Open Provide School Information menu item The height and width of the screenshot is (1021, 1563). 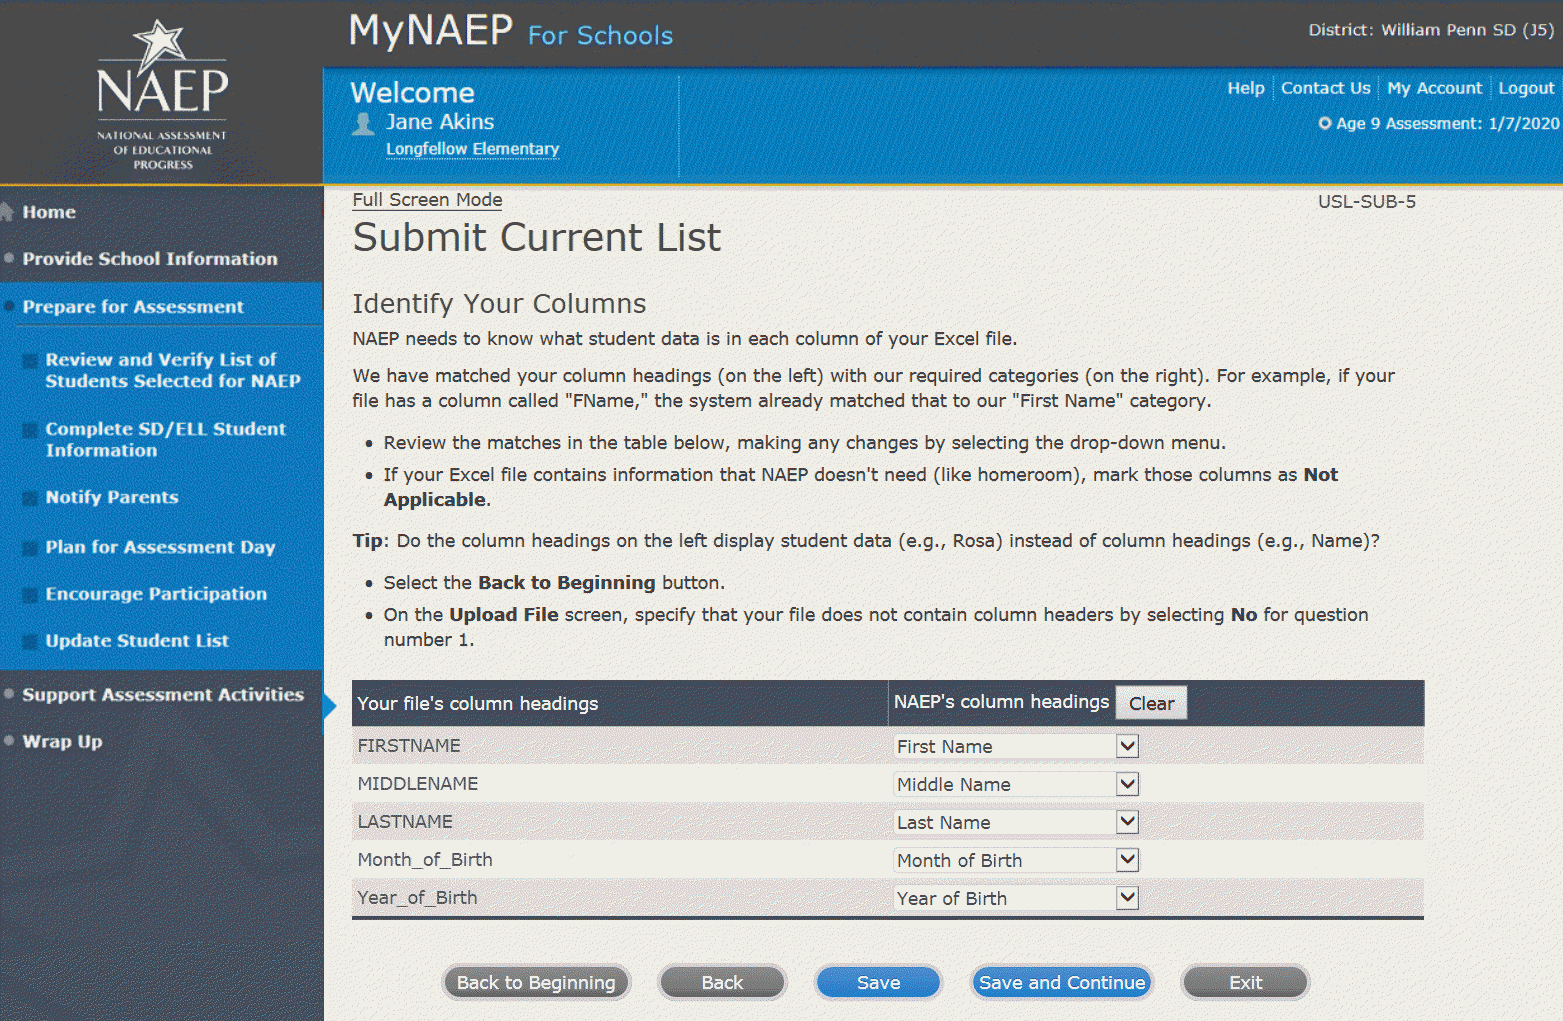pos(150,259)
